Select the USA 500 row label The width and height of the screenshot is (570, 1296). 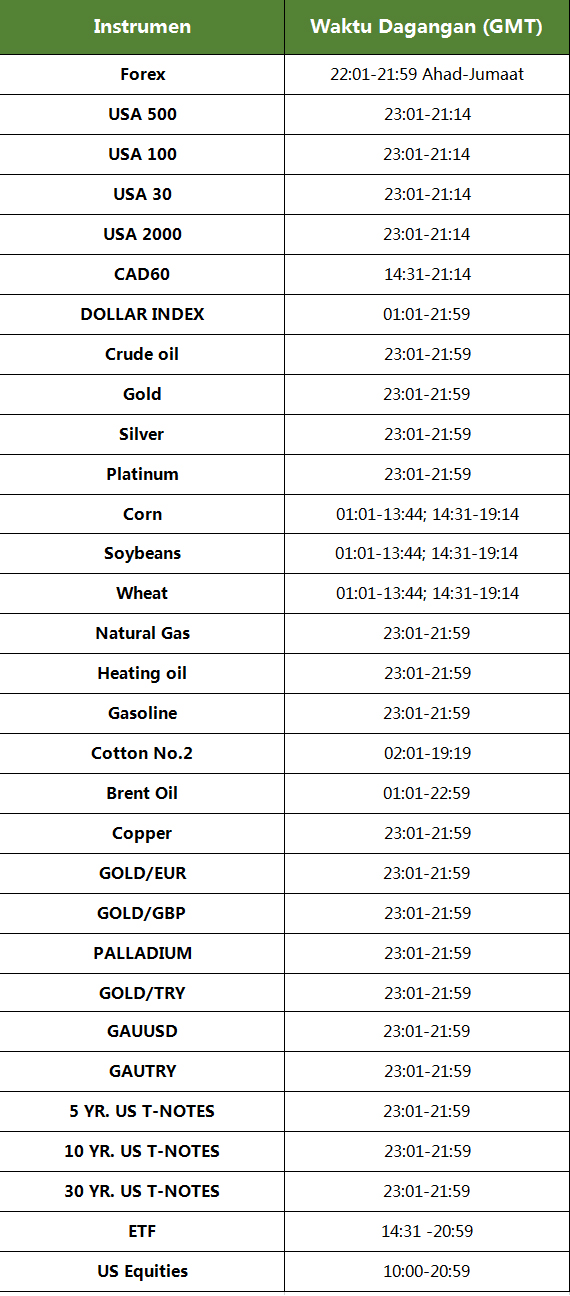coord(142,114)
